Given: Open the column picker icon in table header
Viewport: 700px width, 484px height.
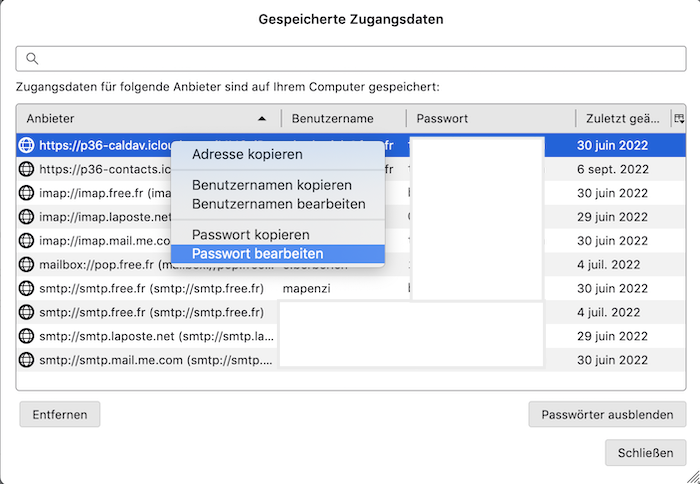Looking at the screenshot, I should tap(679, 118).
